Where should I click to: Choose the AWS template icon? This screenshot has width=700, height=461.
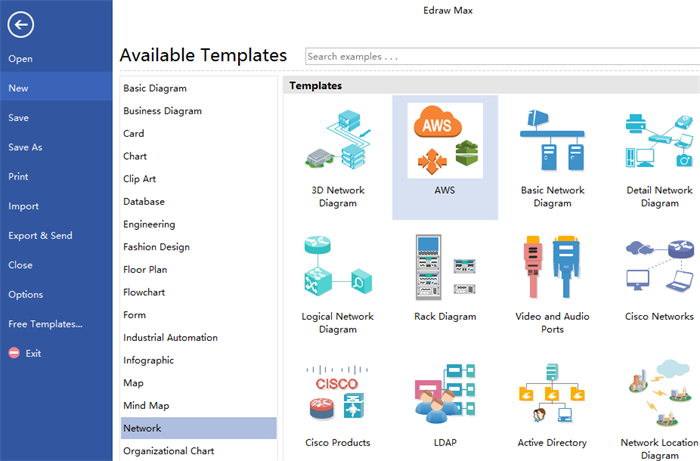point(445,141)
